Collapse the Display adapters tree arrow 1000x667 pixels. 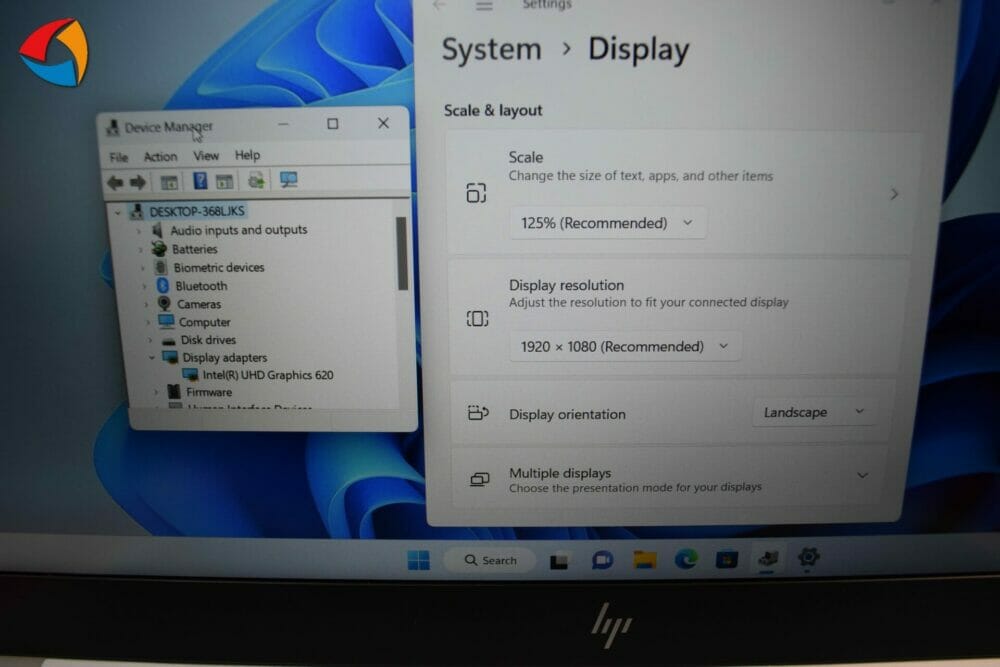[x=152, y=358]
